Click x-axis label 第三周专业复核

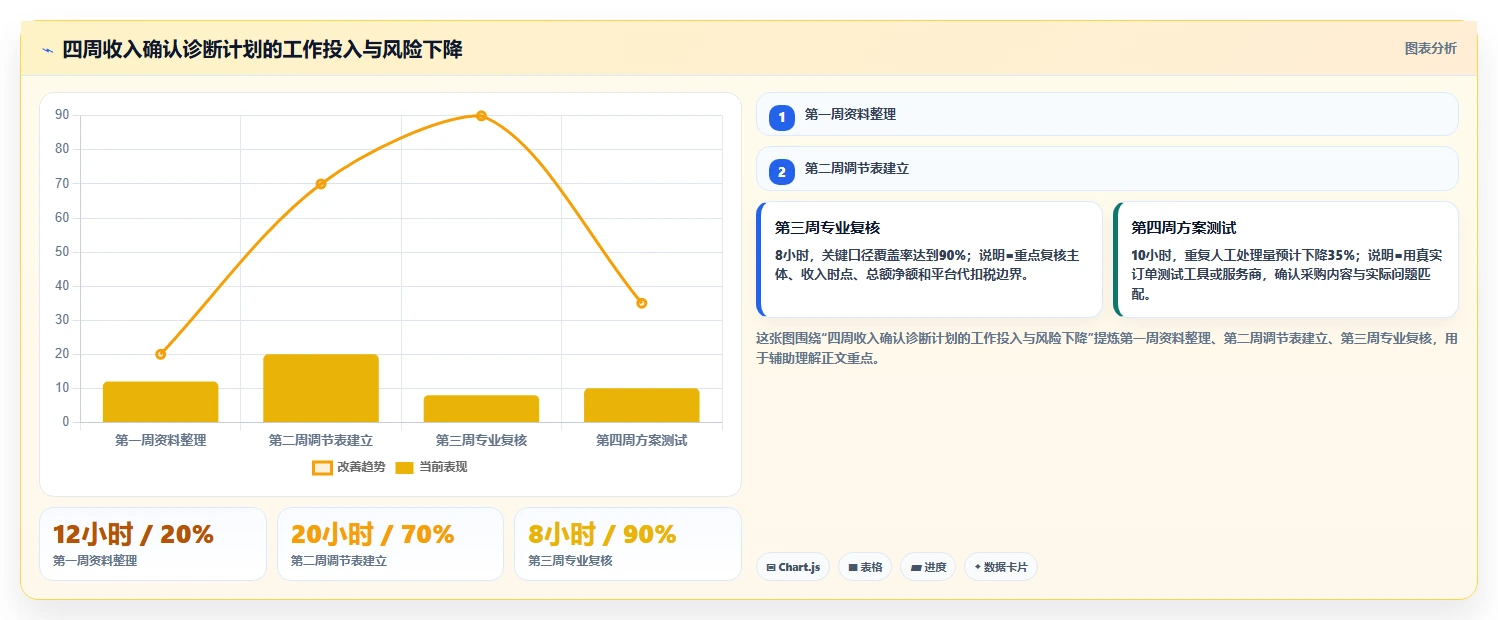(x=481, y=440)
